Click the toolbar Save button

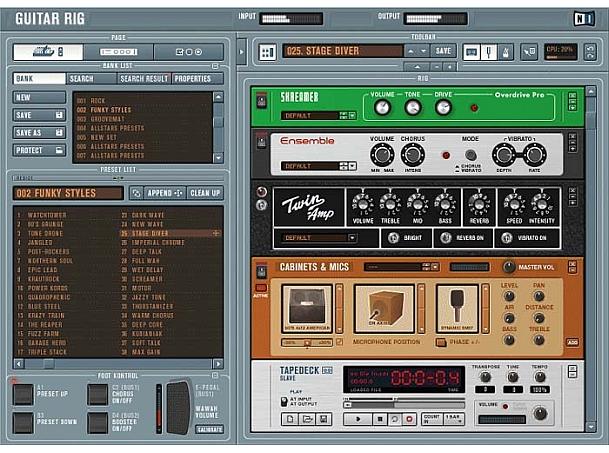click(443, 51)
